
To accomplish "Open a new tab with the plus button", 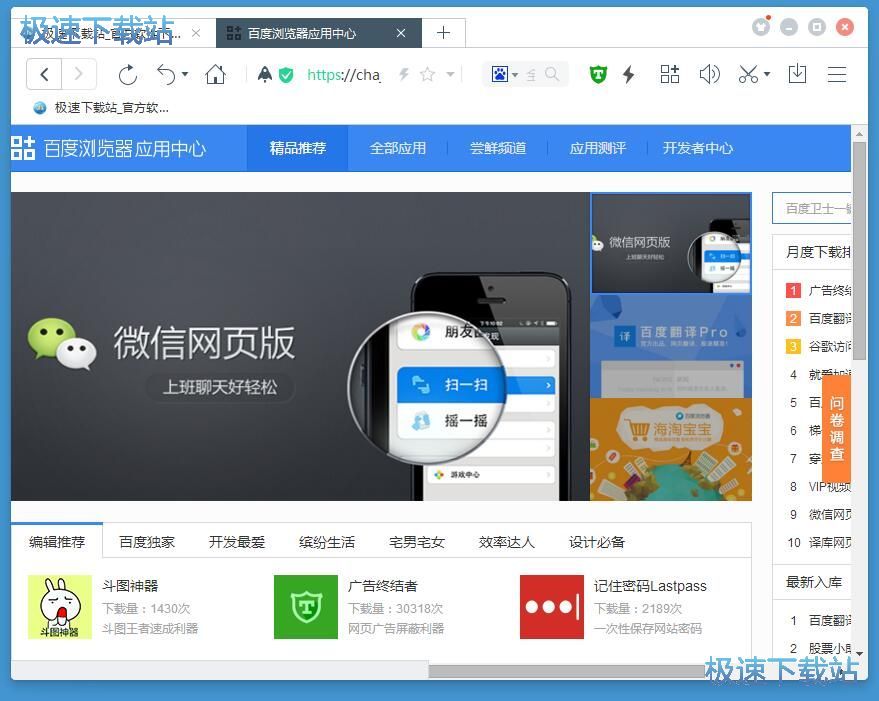I will coord(443,33).
